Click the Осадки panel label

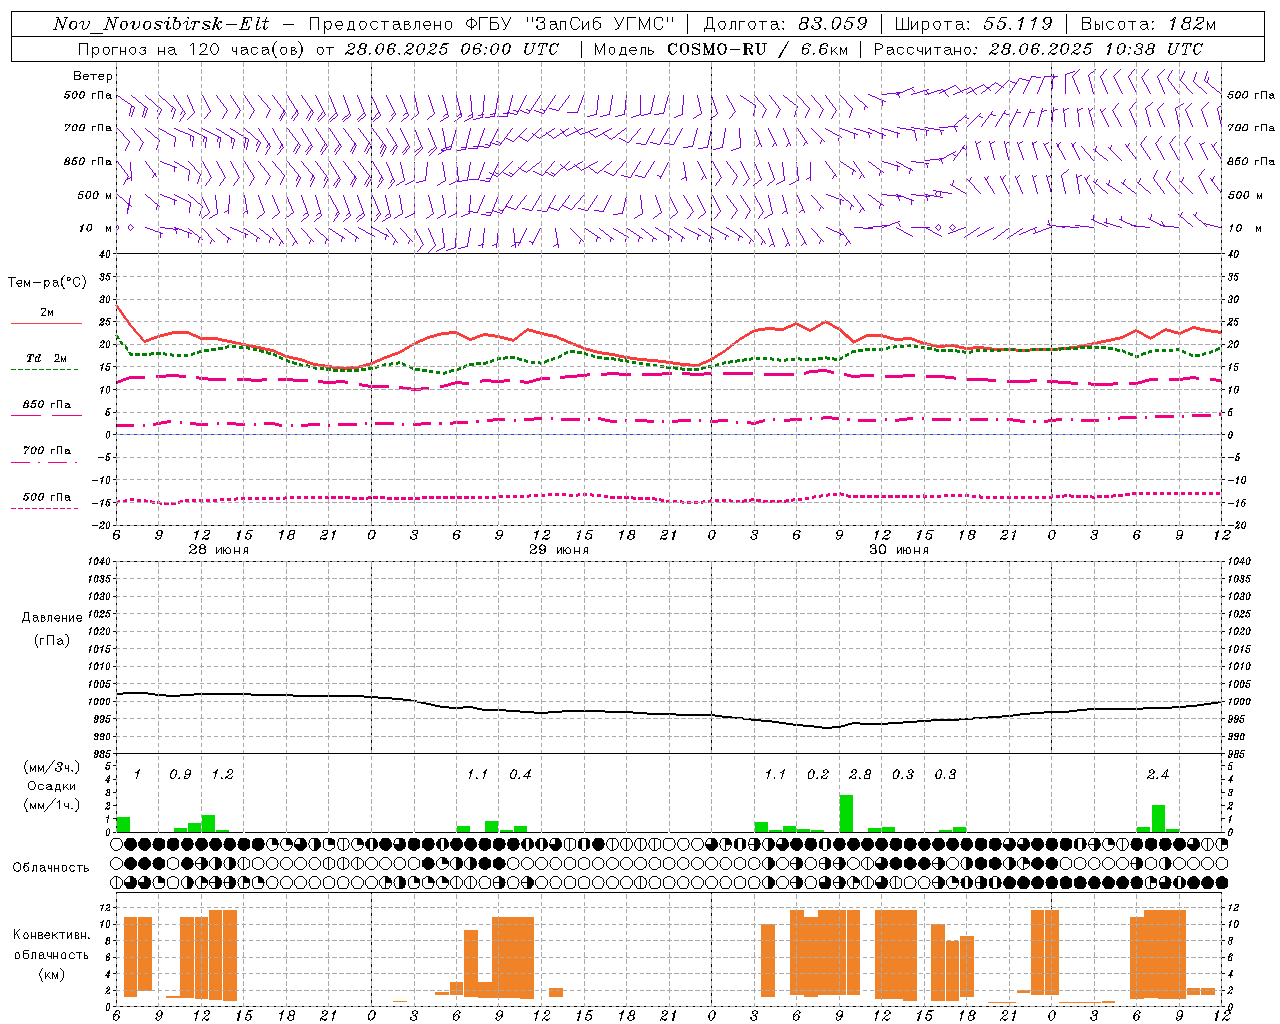click(52, 786)
